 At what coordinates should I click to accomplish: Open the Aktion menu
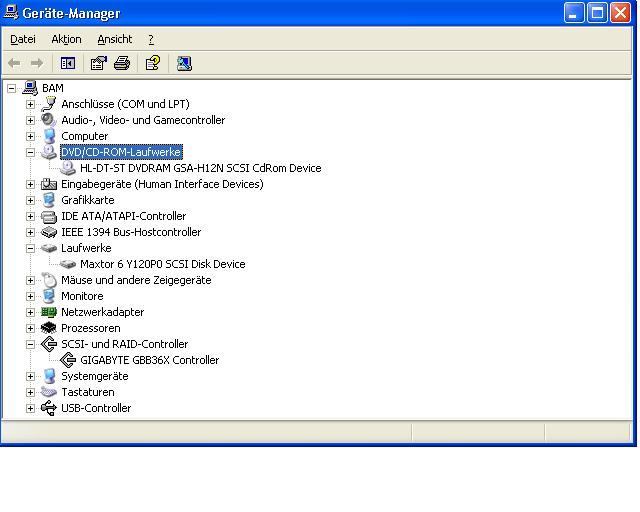point(66,39)
